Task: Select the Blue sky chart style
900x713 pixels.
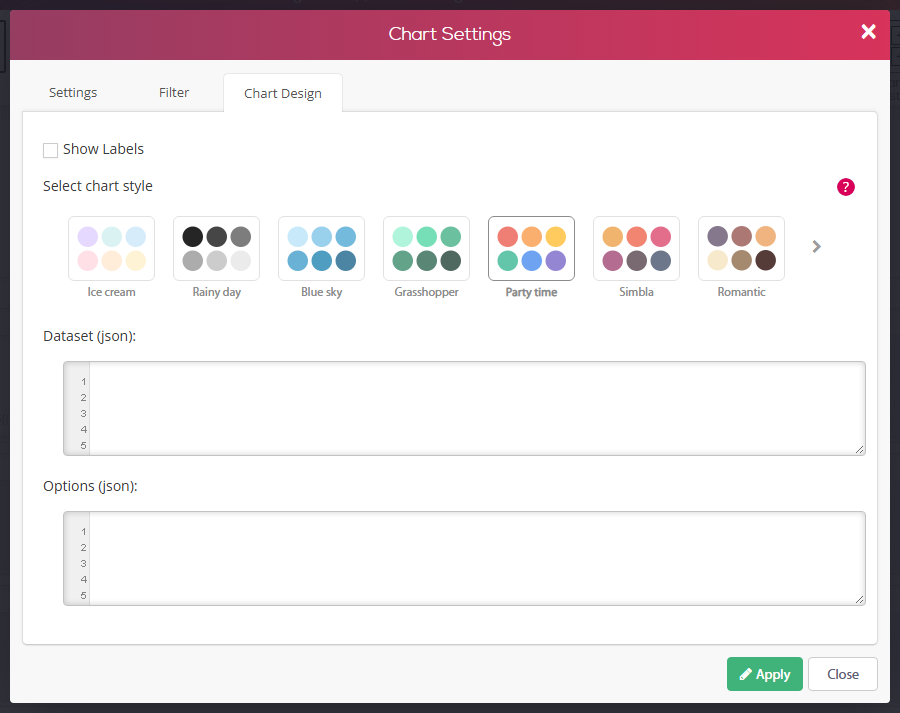Action: point(321,249)
